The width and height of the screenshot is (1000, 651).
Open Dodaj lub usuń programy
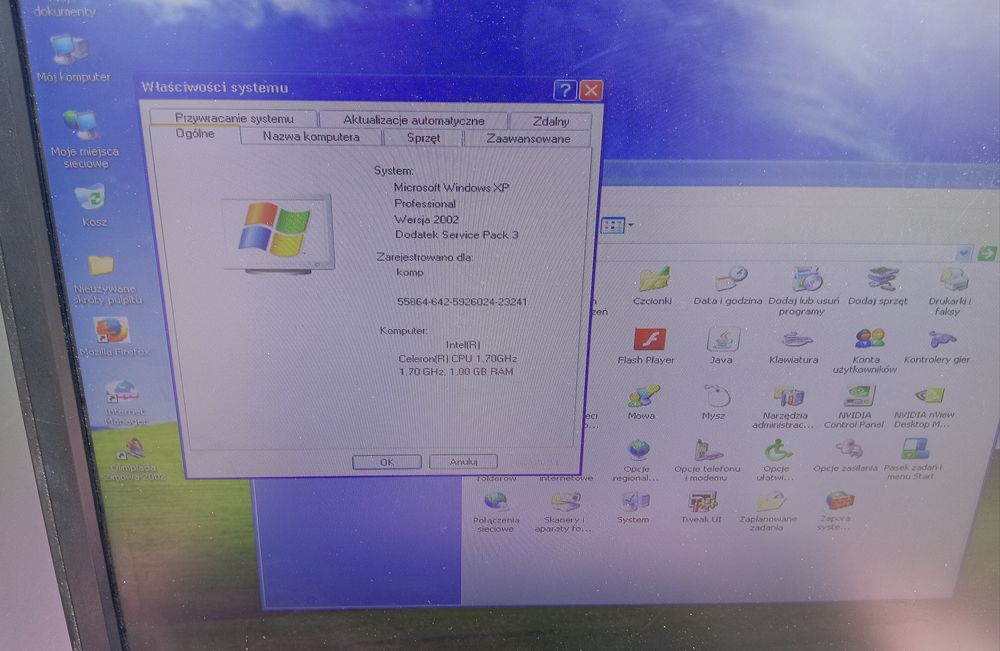point(804,291)
